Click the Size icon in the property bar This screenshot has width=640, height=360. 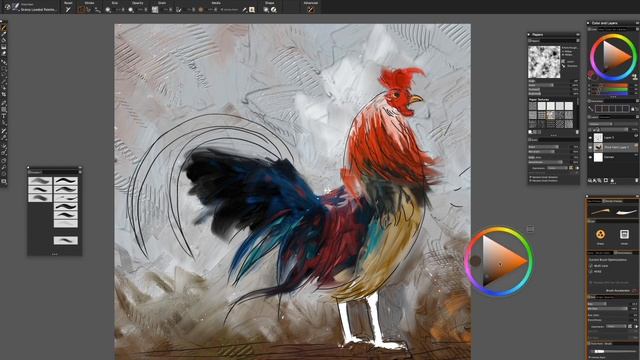tap(108, 9)
